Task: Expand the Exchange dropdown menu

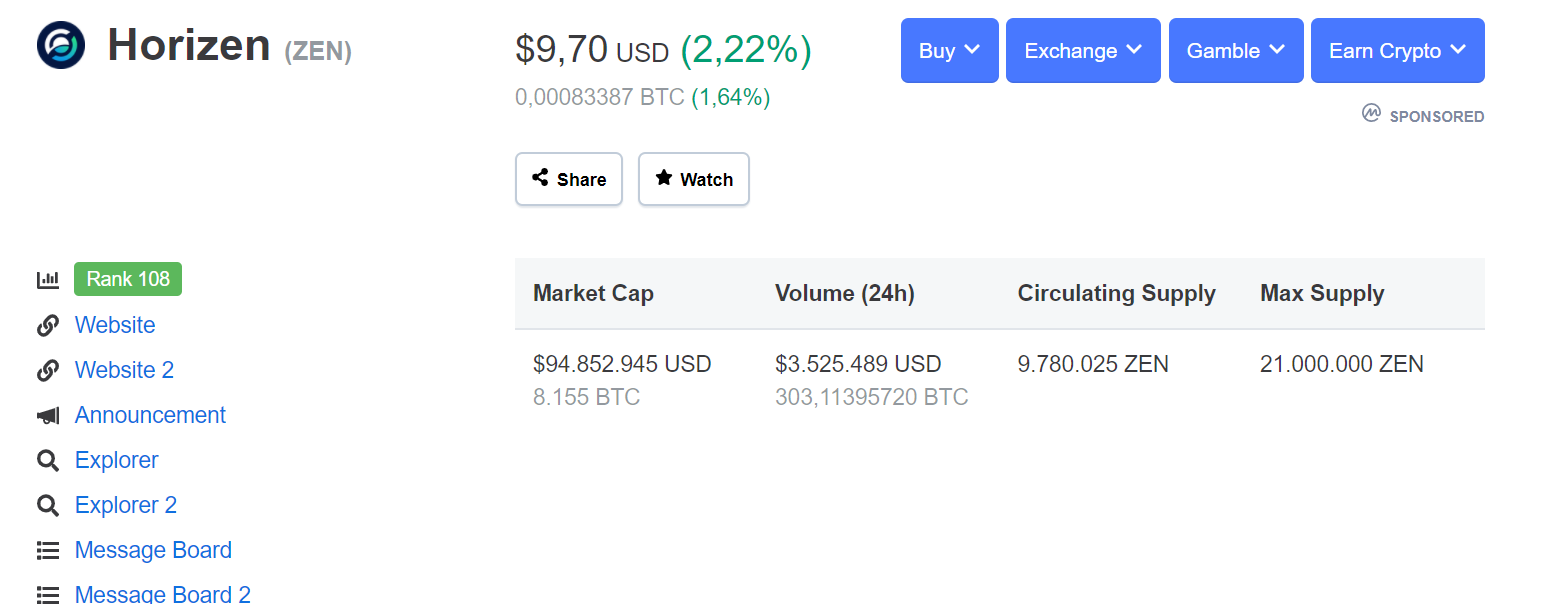Action: click(x=1083, y=51)
